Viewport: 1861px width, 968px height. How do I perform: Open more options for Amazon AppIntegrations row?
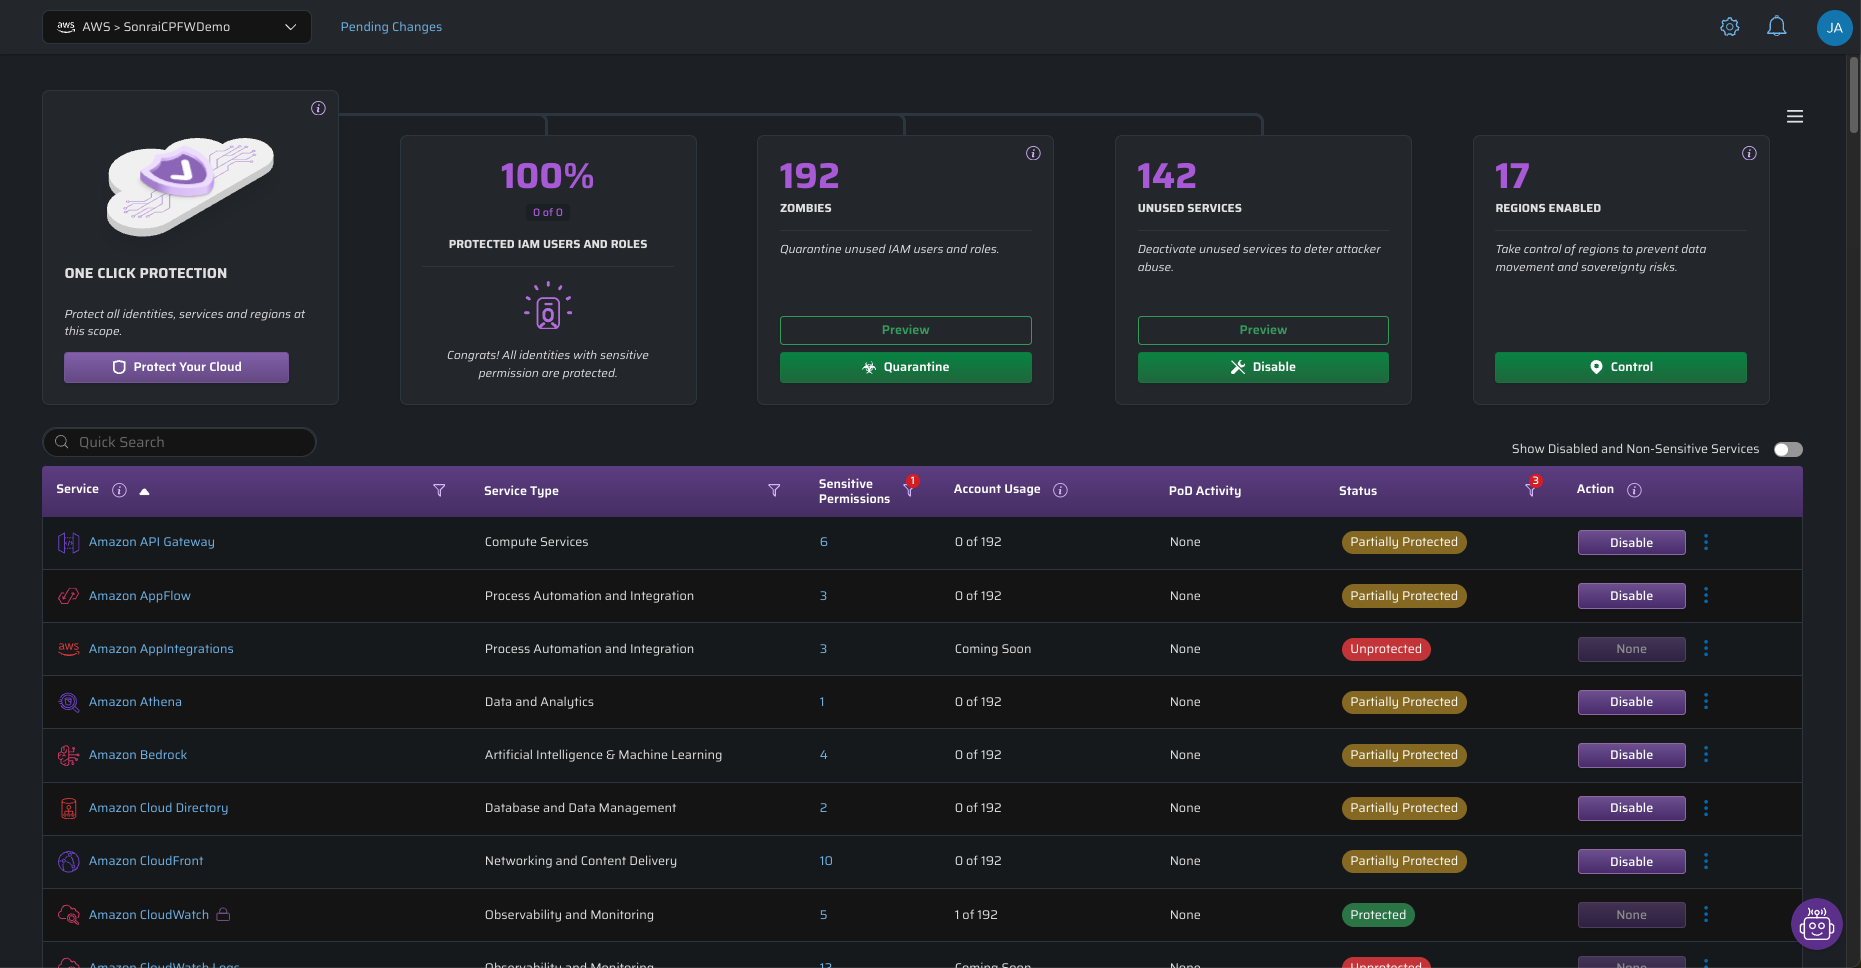pos(1706,648)
